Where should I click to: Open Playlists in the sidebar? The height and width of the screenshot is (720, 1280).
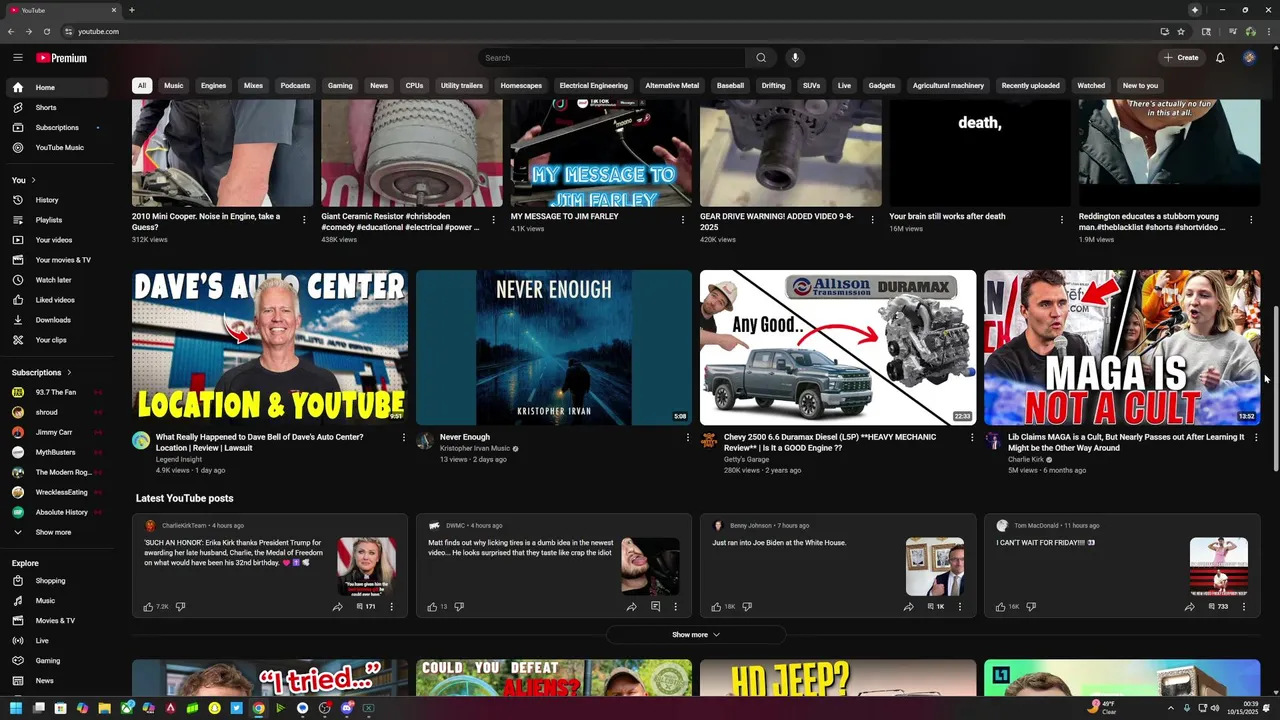pyautogui.click(x=55, y=220)
